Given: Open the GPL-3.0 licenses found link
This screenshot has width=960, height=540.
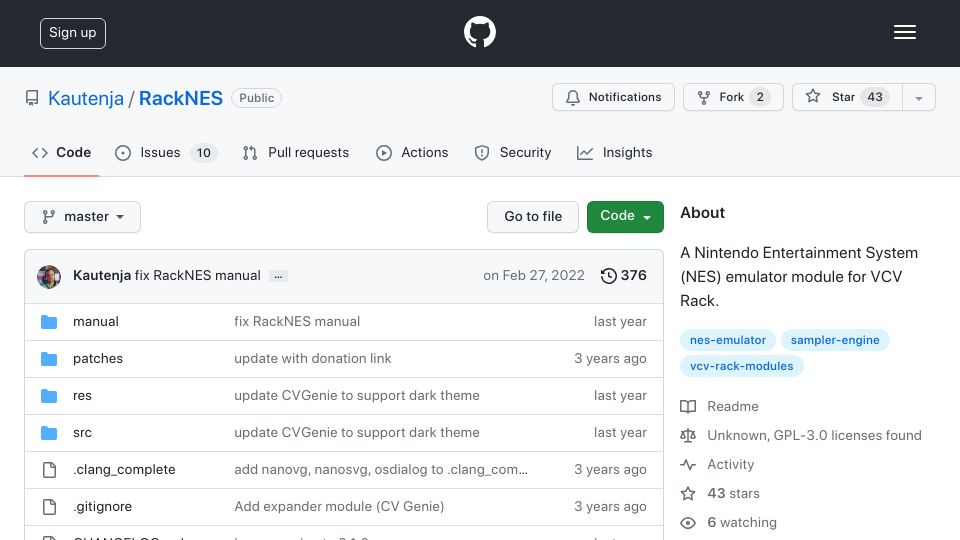Looking at the screenshot, I should point(801,435).
